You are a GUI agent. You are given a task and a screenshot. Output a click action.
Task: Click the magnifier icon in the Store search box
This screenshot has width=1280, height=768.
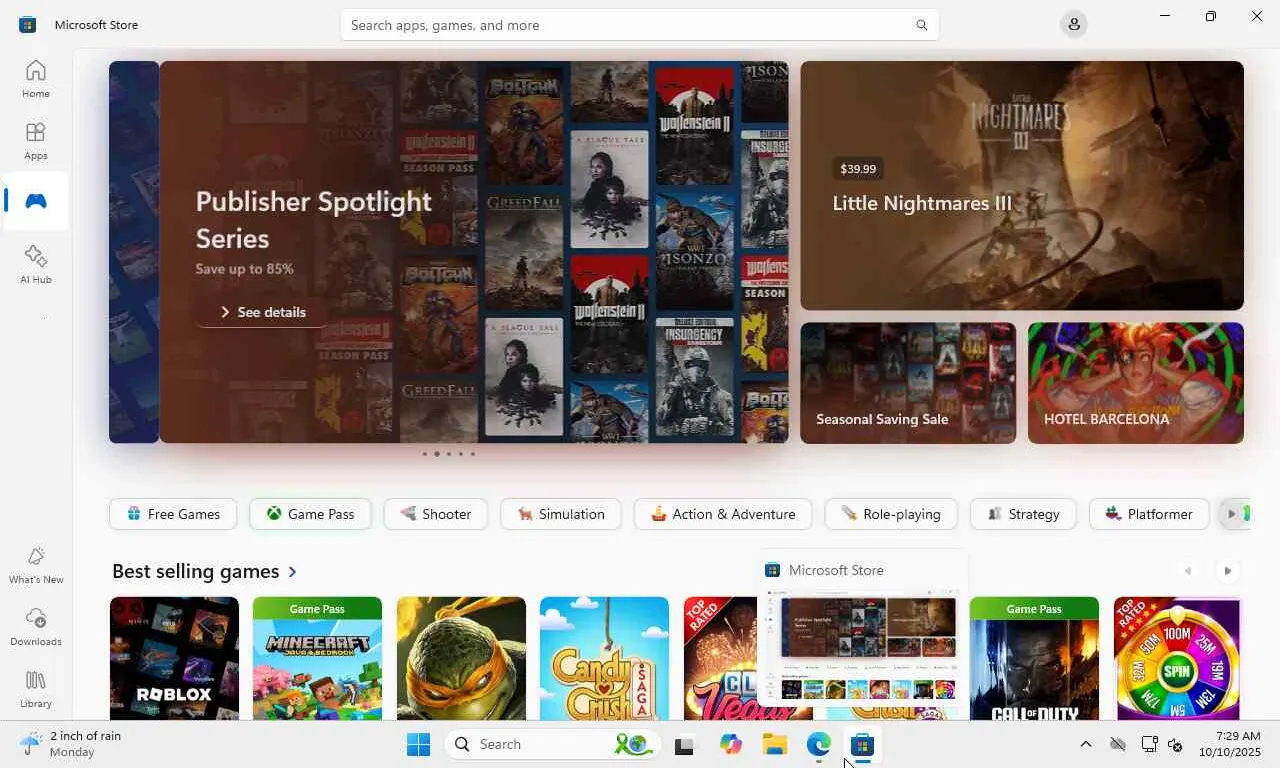click(x=922, y=25)
